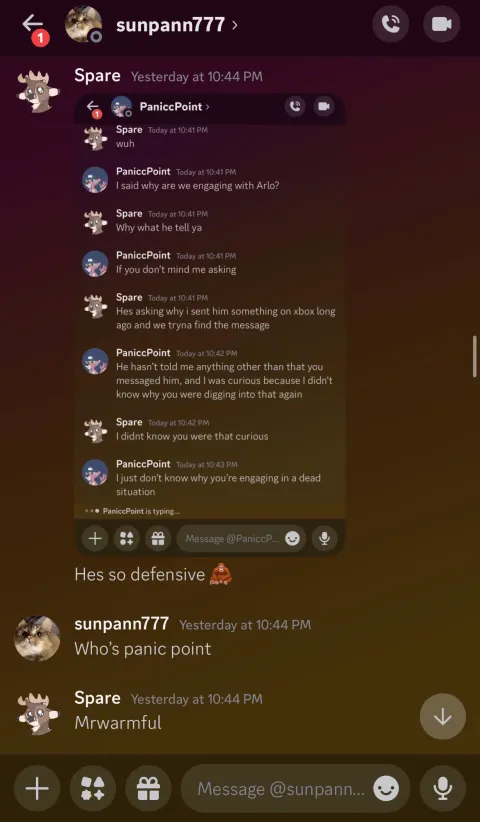Start a voice call with sunpann777

tap(390, 24)
